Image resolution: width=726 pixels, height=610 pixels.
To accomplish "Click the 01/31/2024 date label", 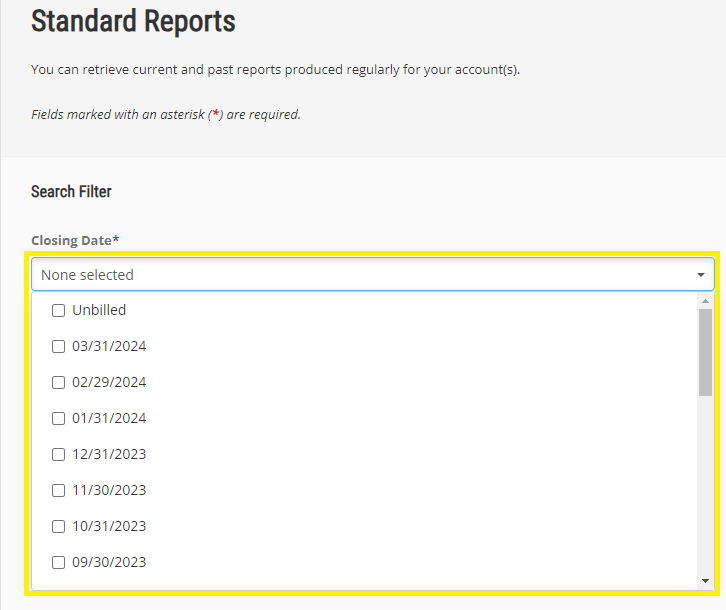I will point(109,418).
